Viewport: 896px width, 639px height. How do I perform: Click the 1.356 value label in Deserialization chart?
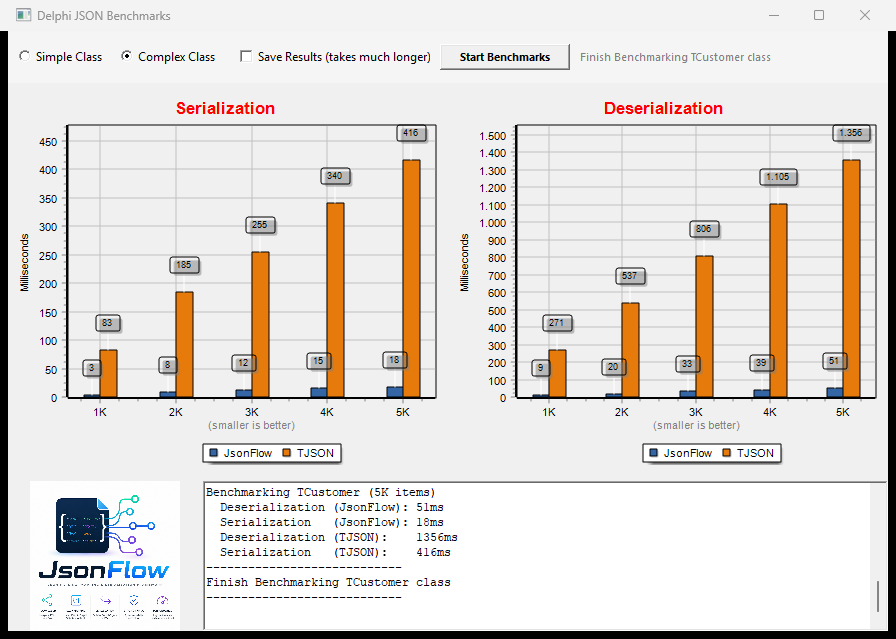click(850, 133)
